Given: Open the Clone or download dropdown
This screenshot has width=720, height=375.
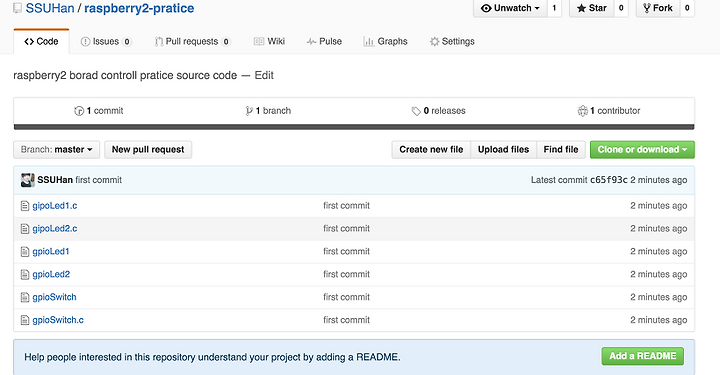Looking at the screenshot, I should pyautogui.click(x=642, y=150).
